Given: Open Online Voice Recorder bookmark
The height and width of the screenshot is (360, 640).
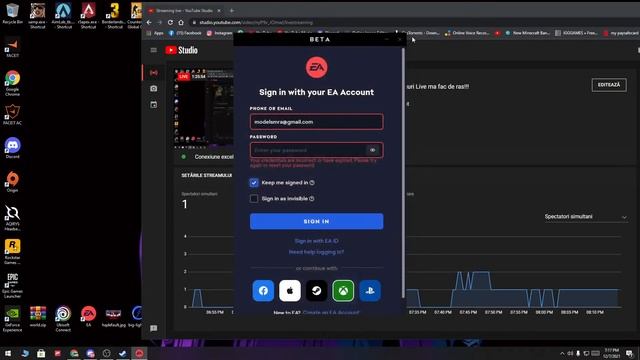Looking at the screenshot, I should 467,33.
